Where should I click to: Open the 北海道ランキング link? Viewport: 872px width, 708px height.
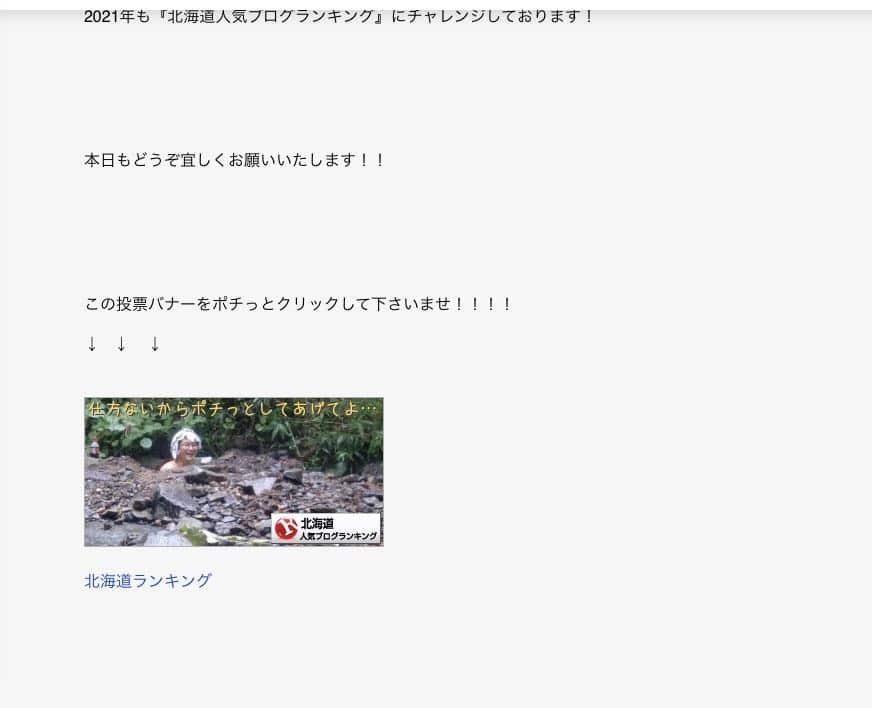(148, 581)
